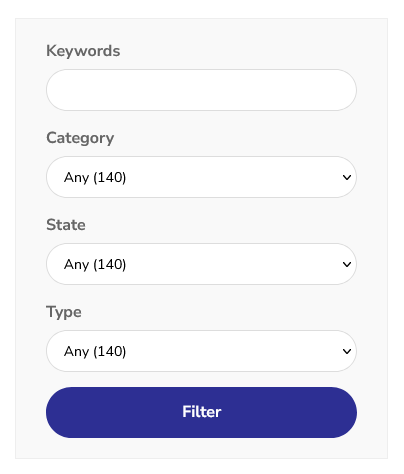Open the Category select box
The width and height of the screenshot is (404, 474).
[x=201, y=177]
